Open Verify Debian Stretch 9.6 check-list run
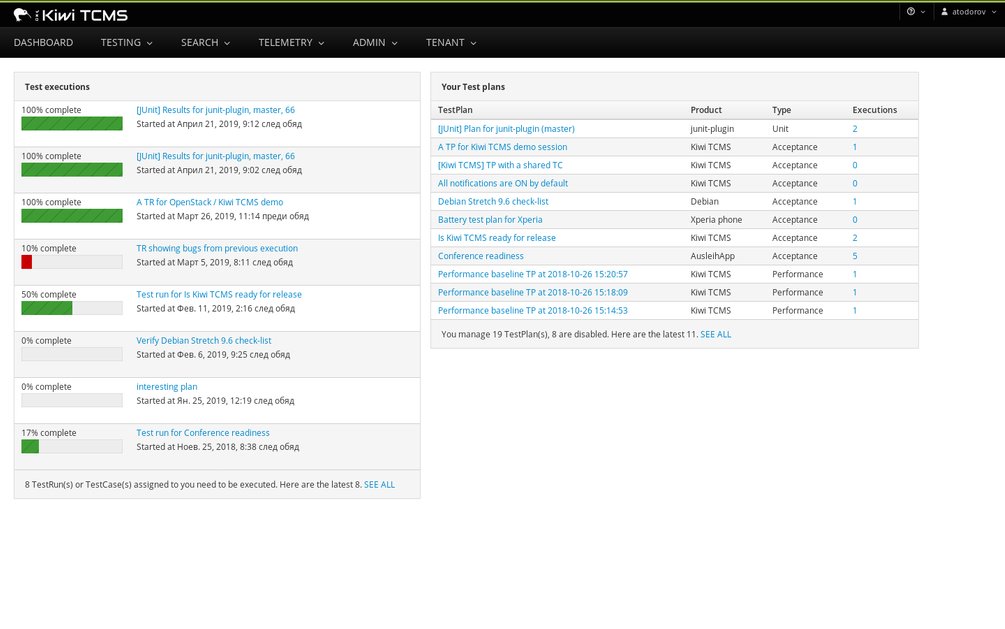 (204, 340)
